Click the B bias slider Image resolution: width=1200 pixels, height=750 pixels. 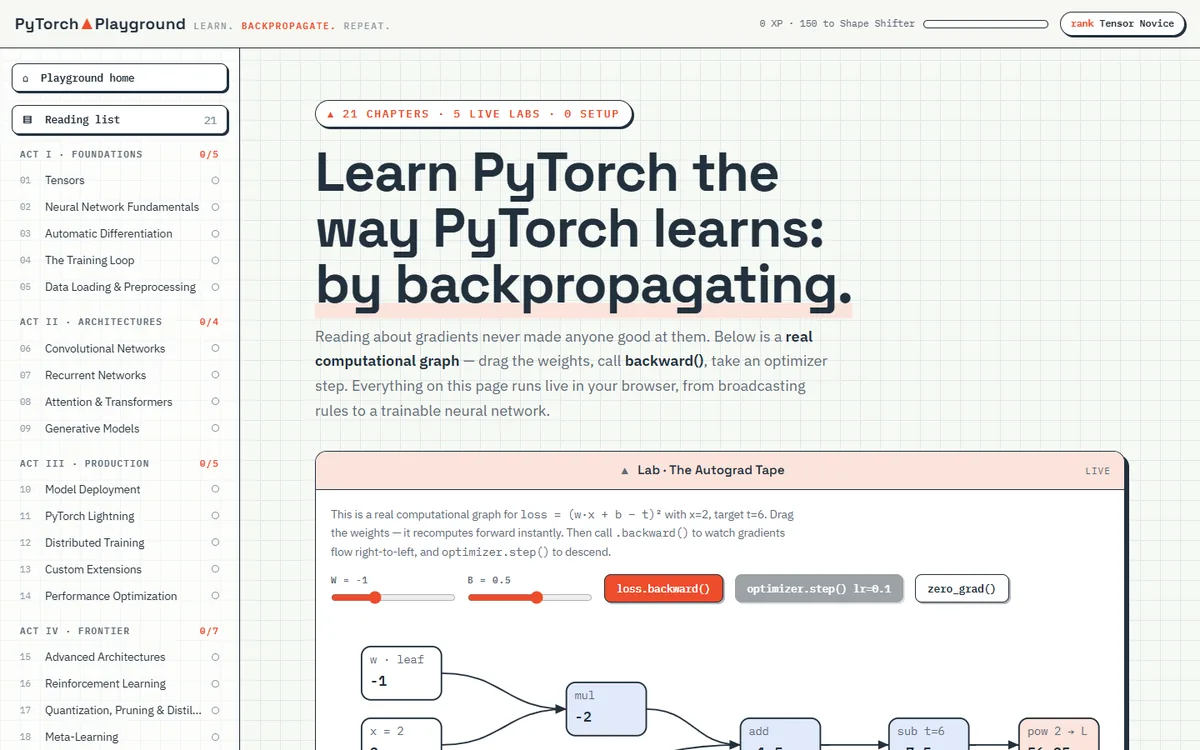click(x=530, y=598)
